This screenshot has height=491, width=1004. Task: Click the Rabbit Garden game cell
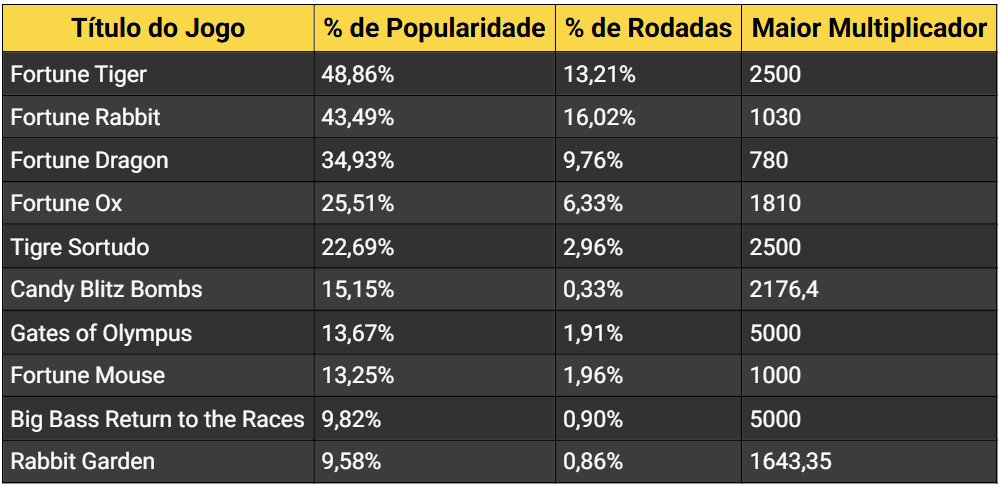82,462
